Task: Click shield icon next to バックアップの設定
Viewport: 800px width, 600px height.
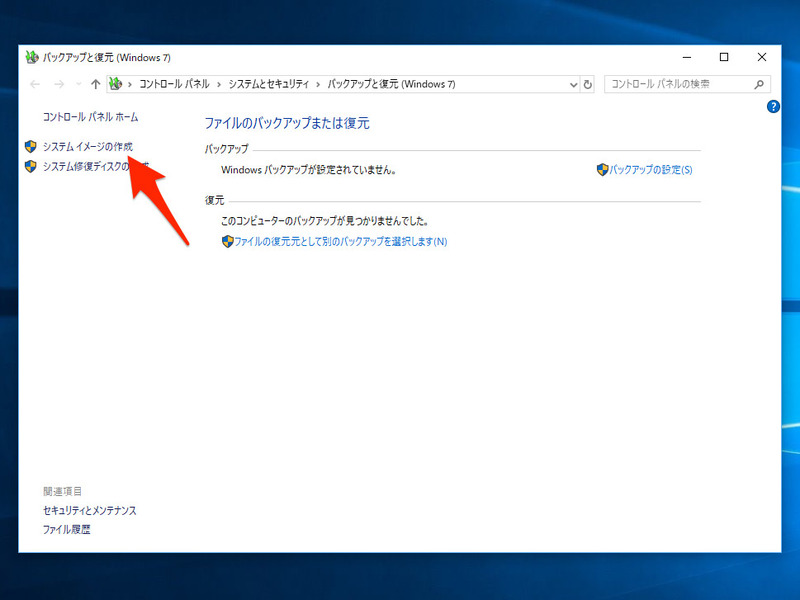Action: coord(603,170)
